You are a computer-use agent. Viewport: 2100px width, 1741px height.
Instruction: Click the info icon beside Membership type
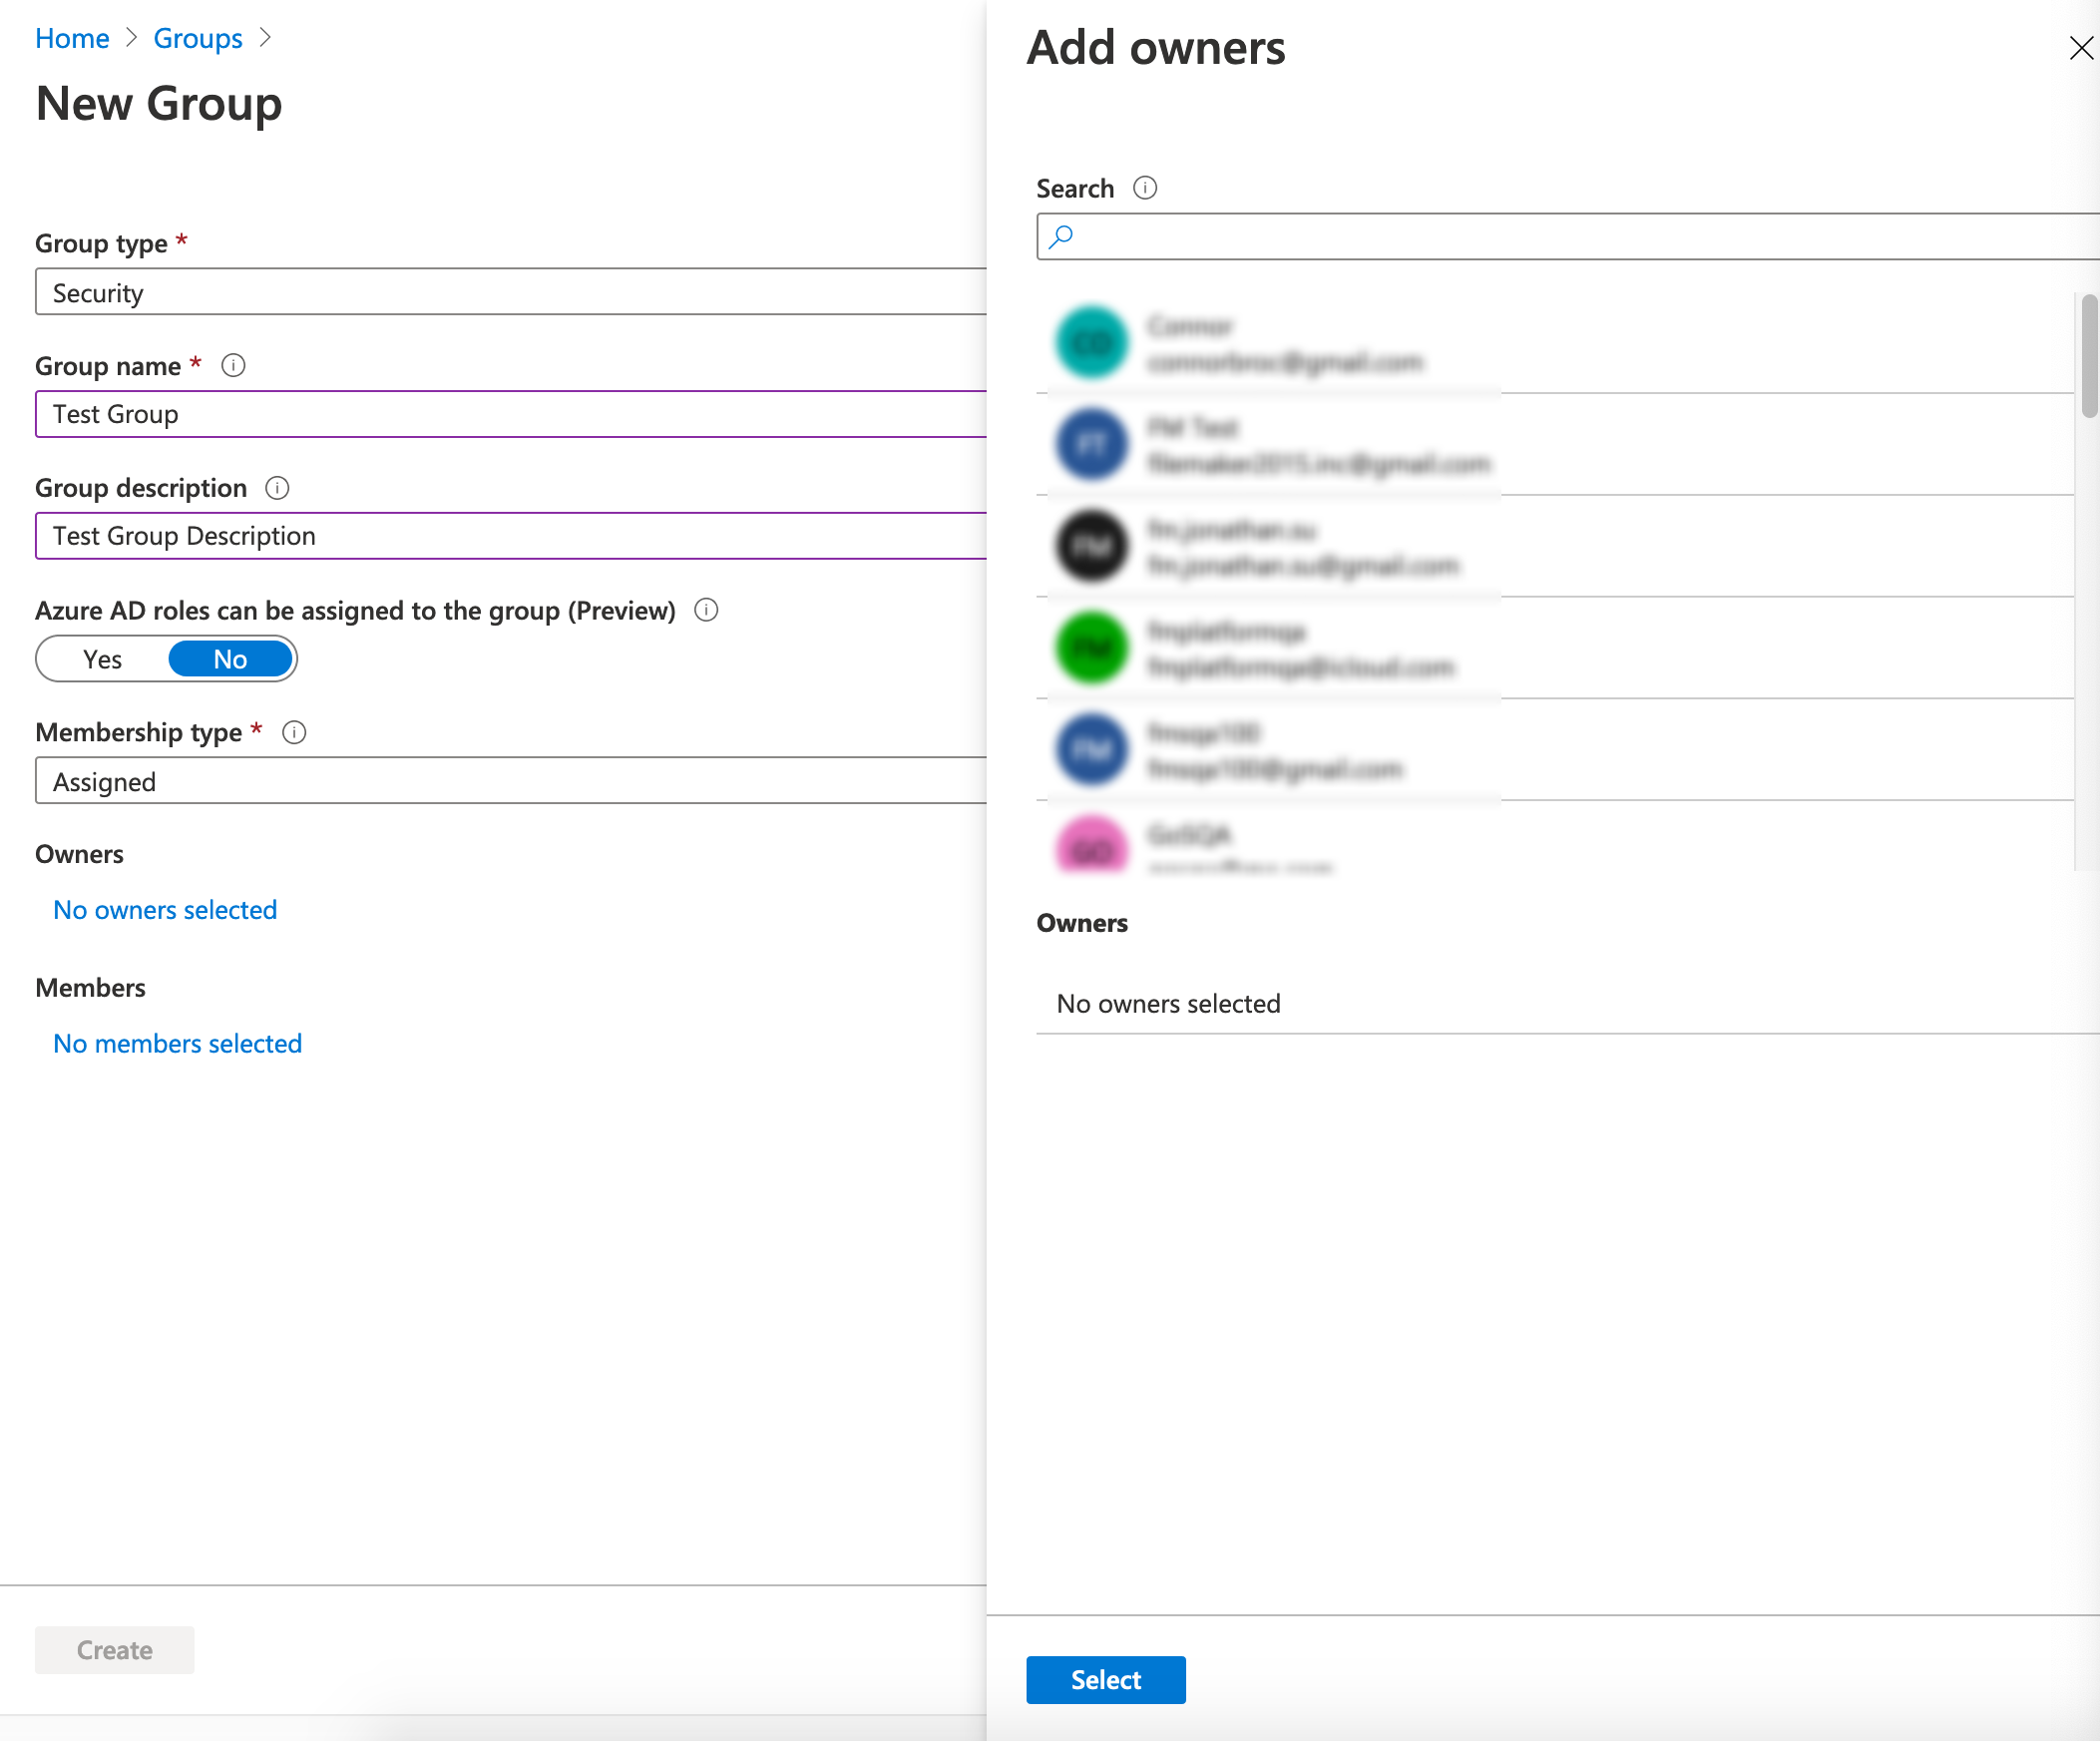pyautogui.click(x=295, y=732)
